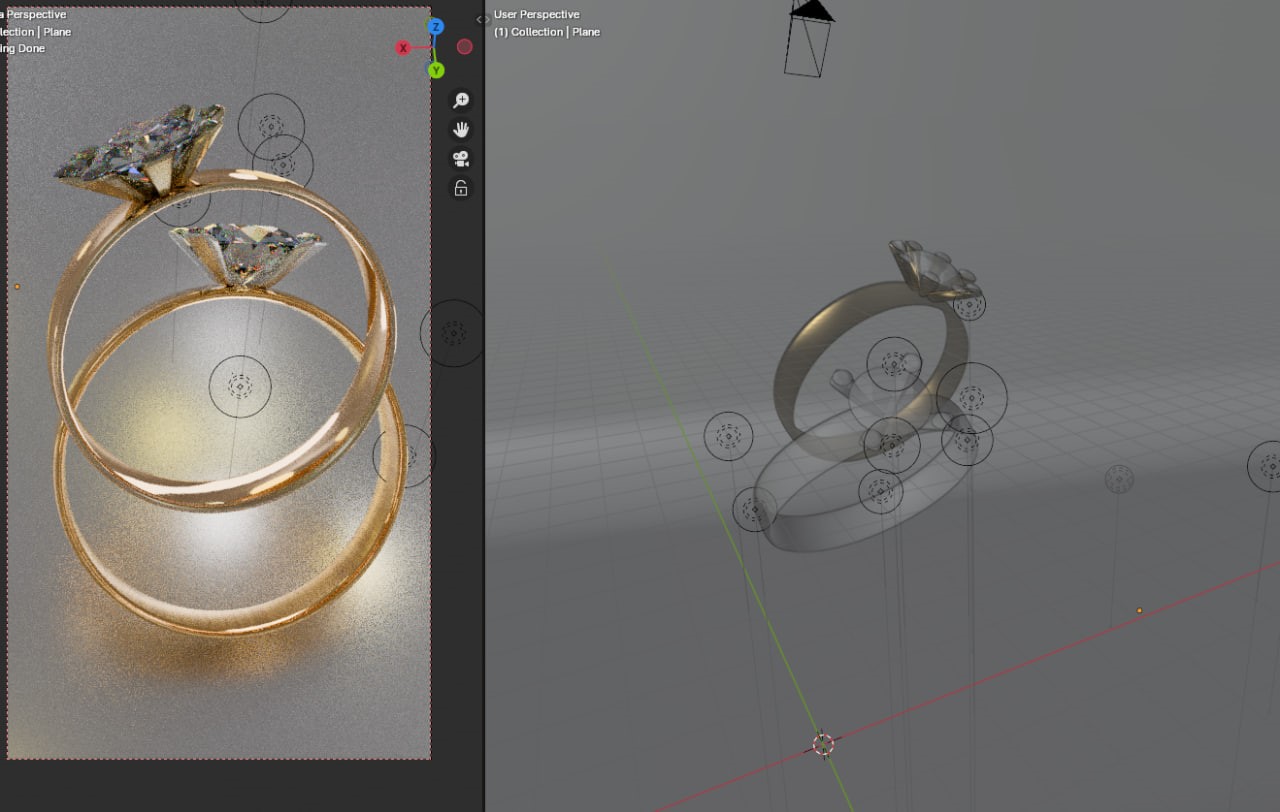This screenshot has width=1280, height=812.
Task: Click the User Perspective view label
Action: click(536, 15)
